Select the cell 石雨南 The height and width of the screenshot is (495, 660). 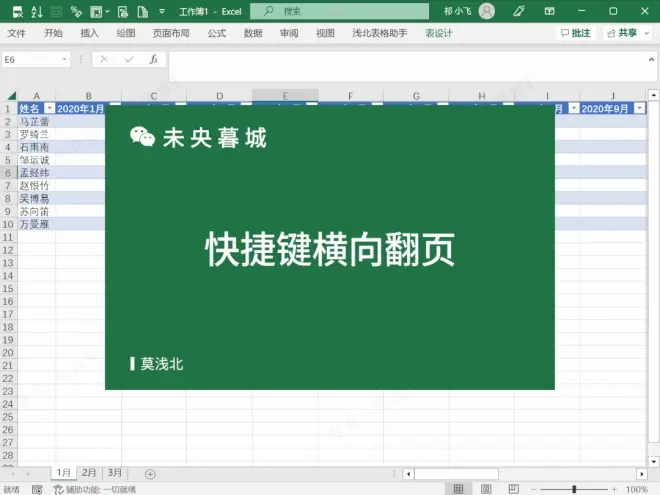tap(36, 147)
